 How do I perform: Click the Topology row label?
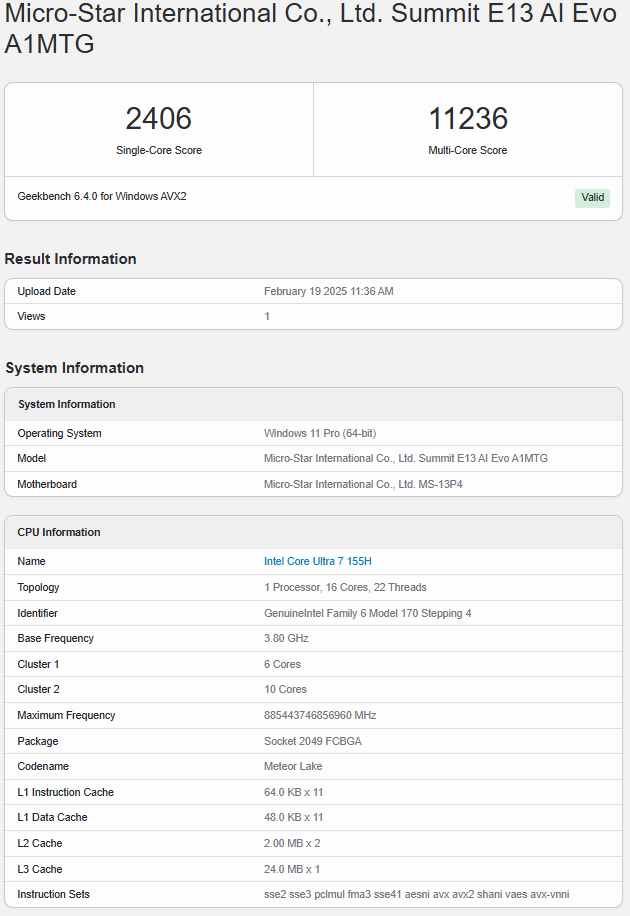[38, 587]
